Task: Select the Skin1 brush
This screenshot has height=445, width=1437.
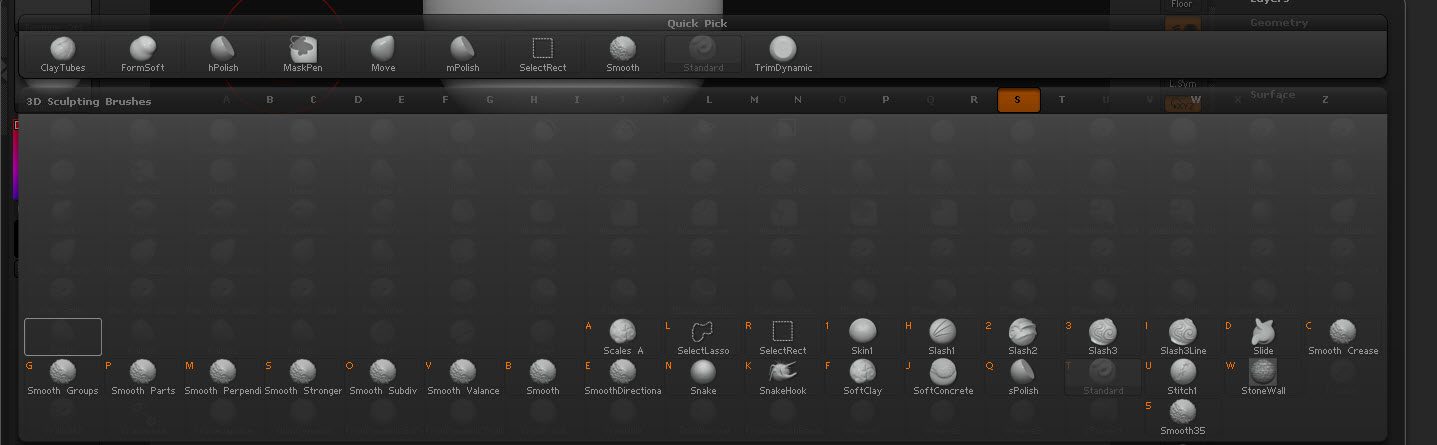Action: (x=863, y=338)
